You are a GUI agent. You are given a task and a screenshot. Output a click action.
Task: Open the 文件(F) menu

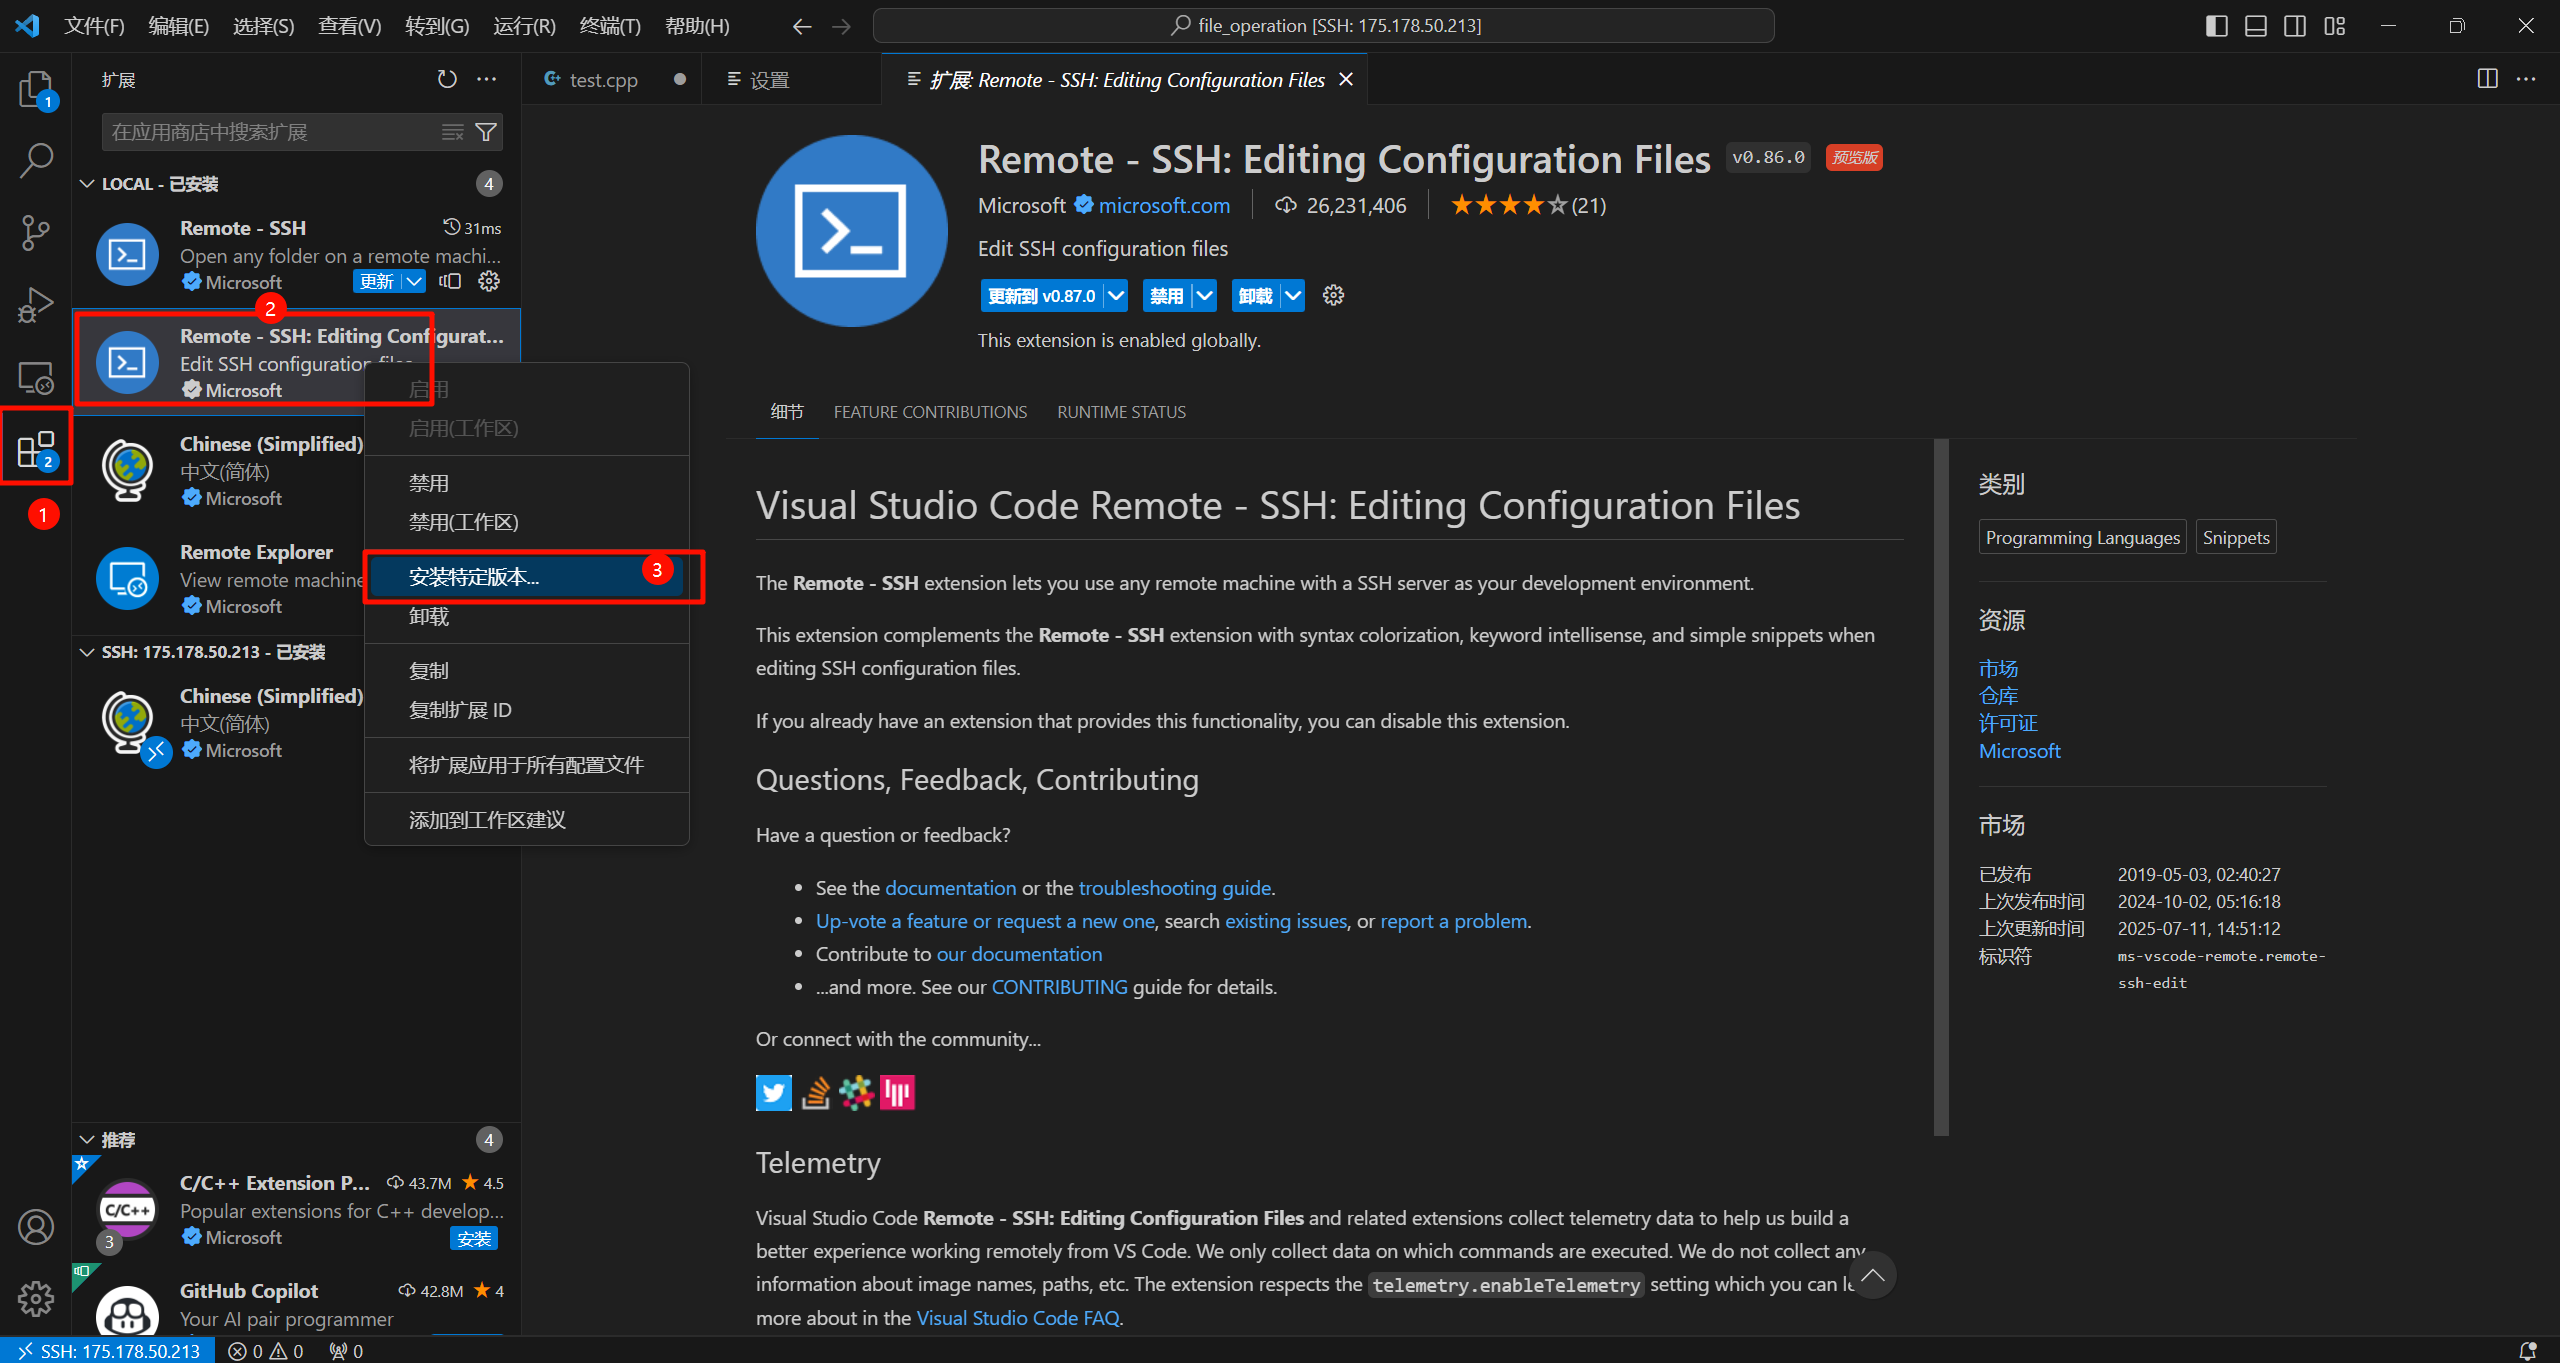click(94, 26)
